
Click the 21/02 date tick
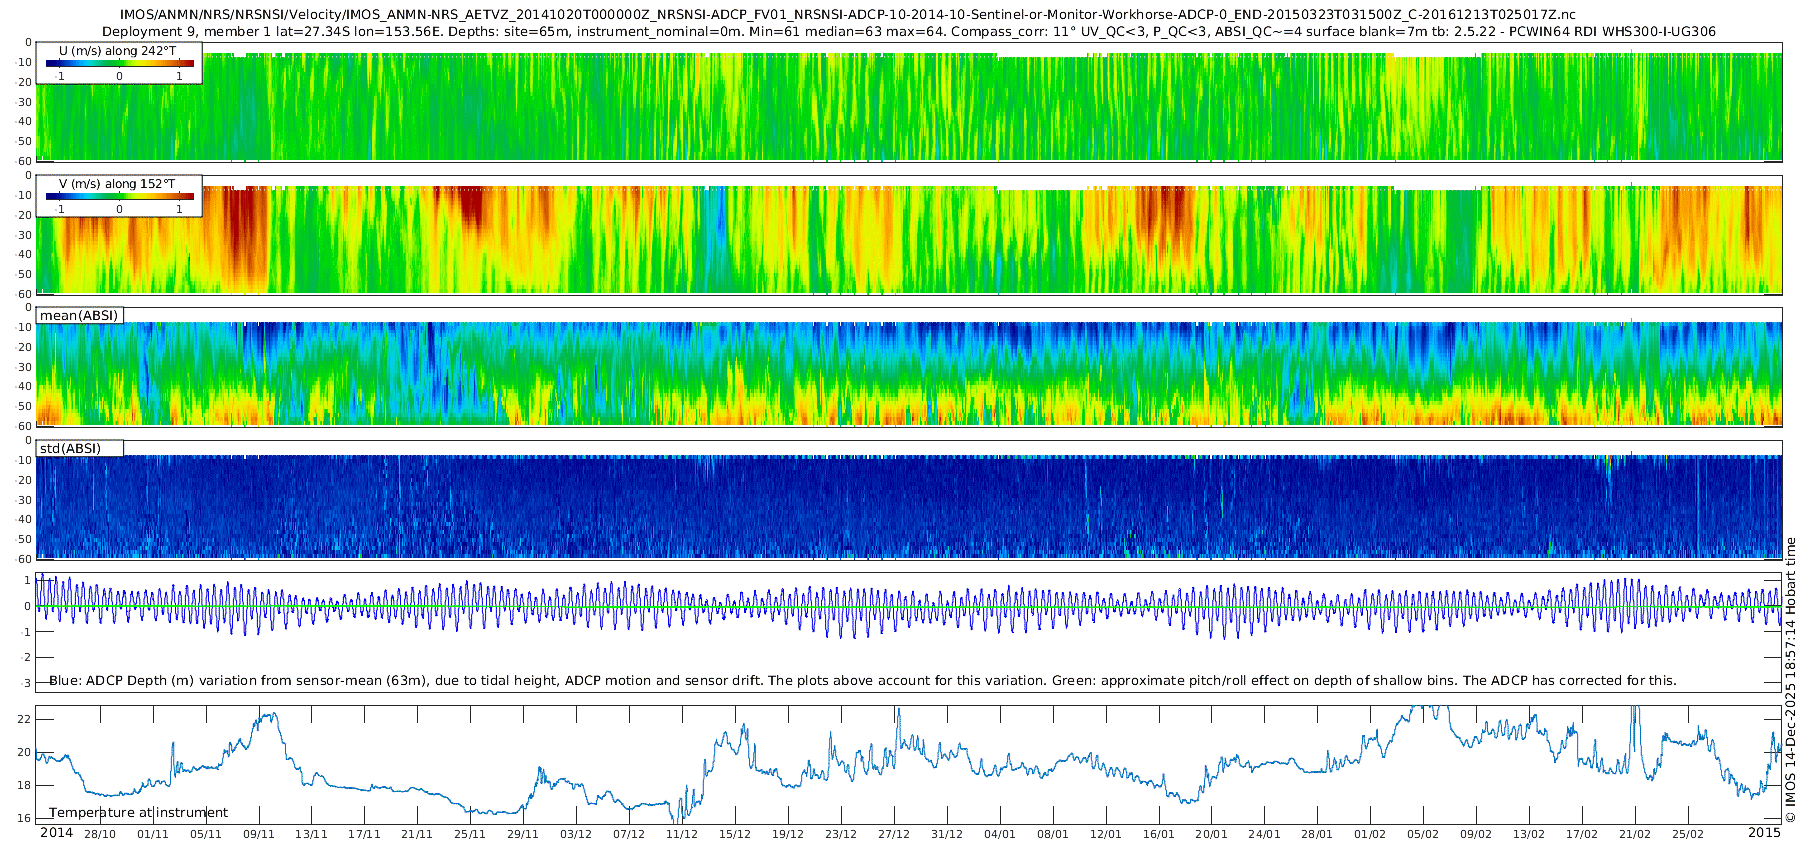coord(1635,834)
